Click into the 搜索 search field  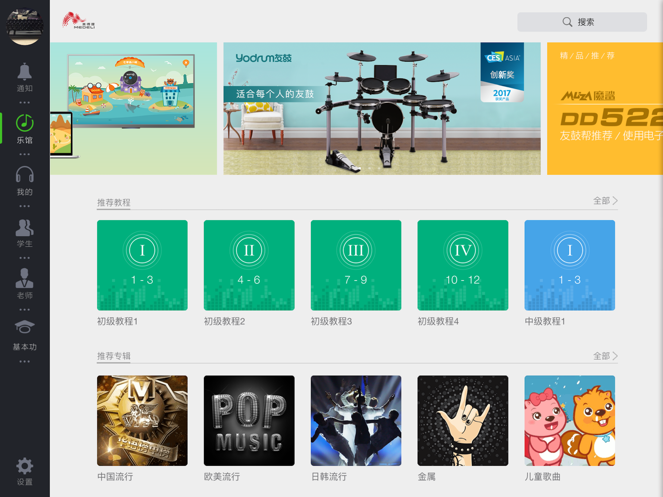coord(582,22)
